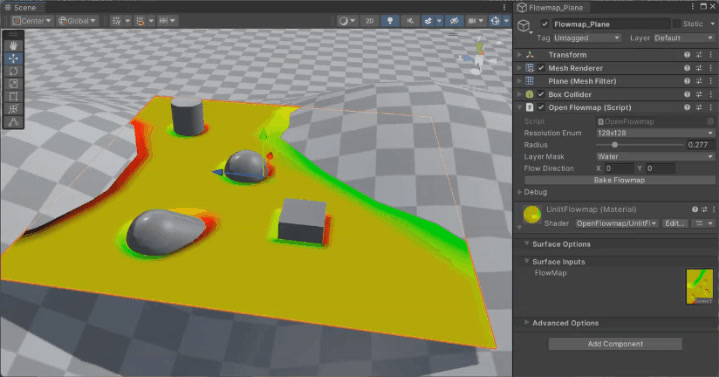
Task: Click the grid visibility icon in Scene toolbar
Action: click(116, 21)
